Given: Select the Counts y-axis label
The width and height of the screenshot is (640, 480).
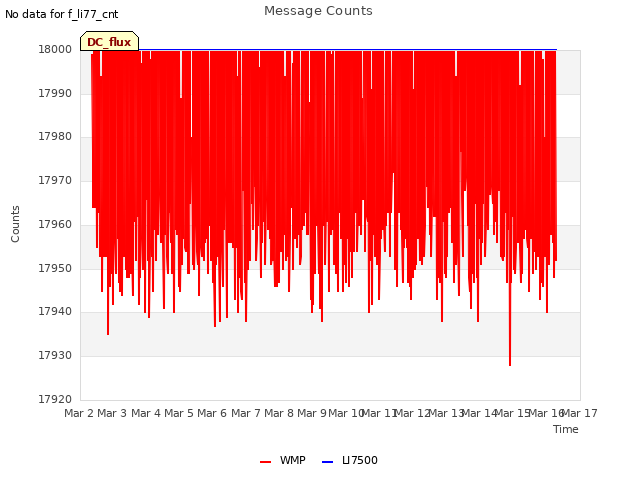Looking at the screenshot, I should coord(15,224).
